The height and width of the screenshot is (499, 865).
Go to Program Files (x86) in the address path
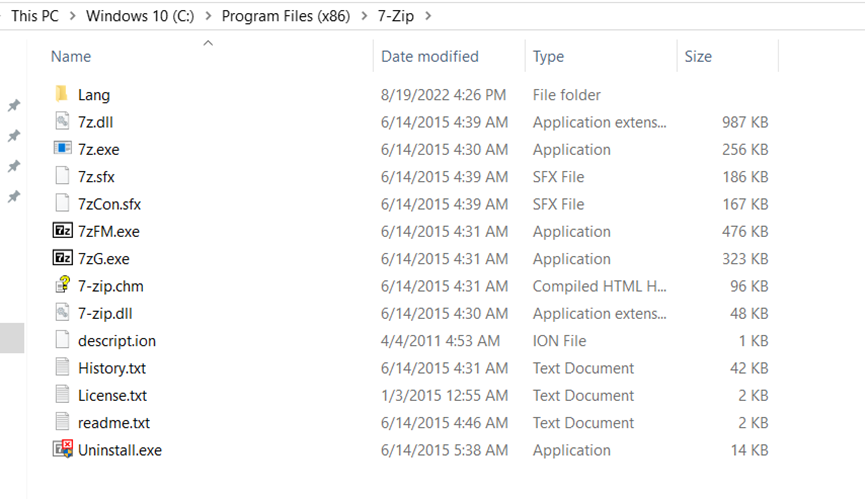click(288, 16)
